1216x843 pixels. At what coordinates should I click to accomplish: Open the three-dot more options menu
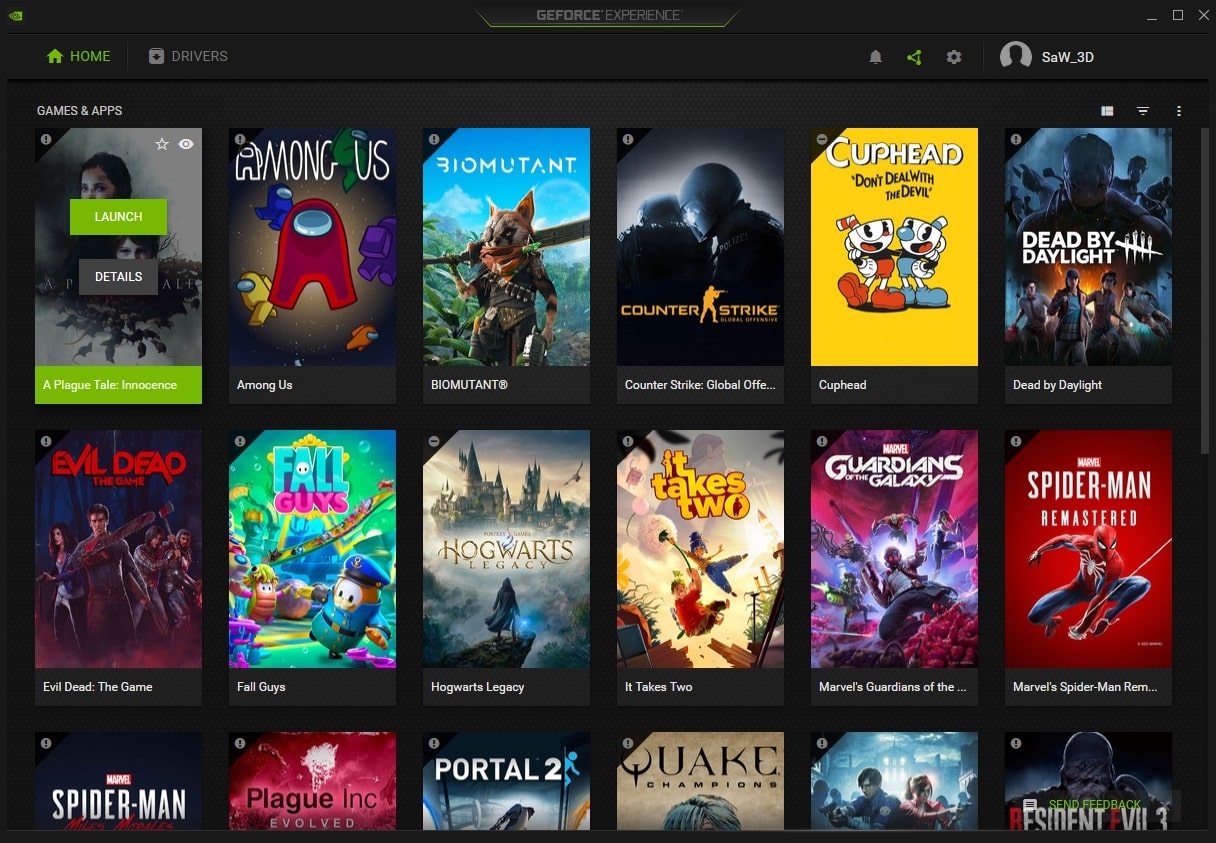[x=1179, y=111]
